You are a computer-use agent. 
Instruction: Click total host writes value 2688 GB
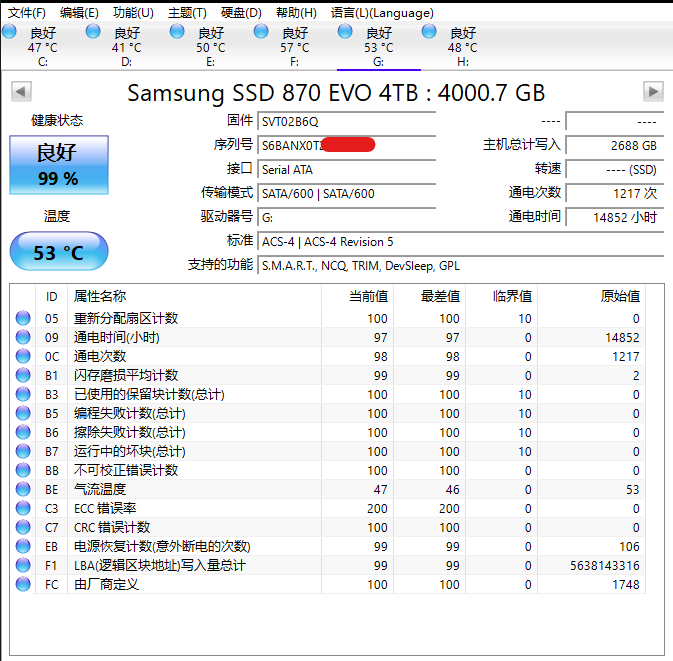click(x=615, y=146)
